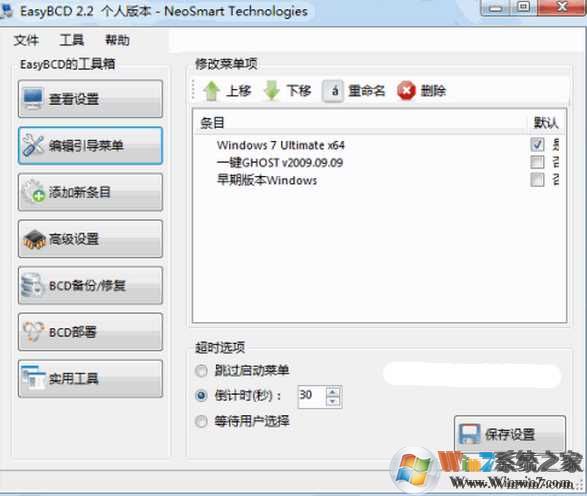Click 删除 text label in toolbar
The image size is (587, 496).
433,91
